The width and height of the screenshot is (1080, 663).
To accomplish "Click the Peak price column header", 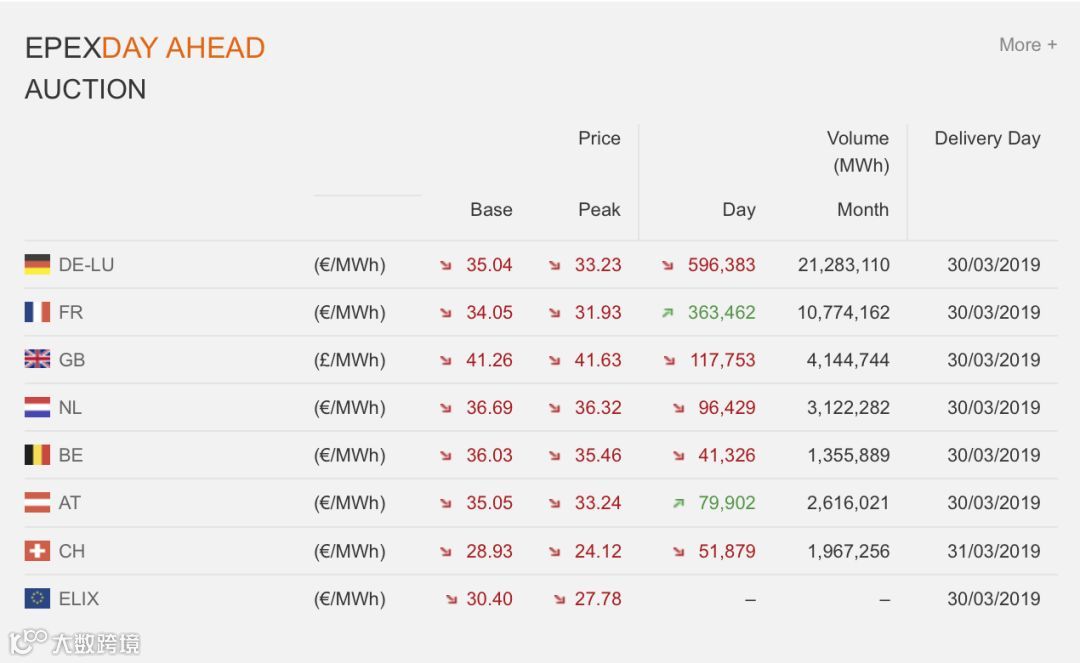I will pyautogui.click(x=599, y=210).
